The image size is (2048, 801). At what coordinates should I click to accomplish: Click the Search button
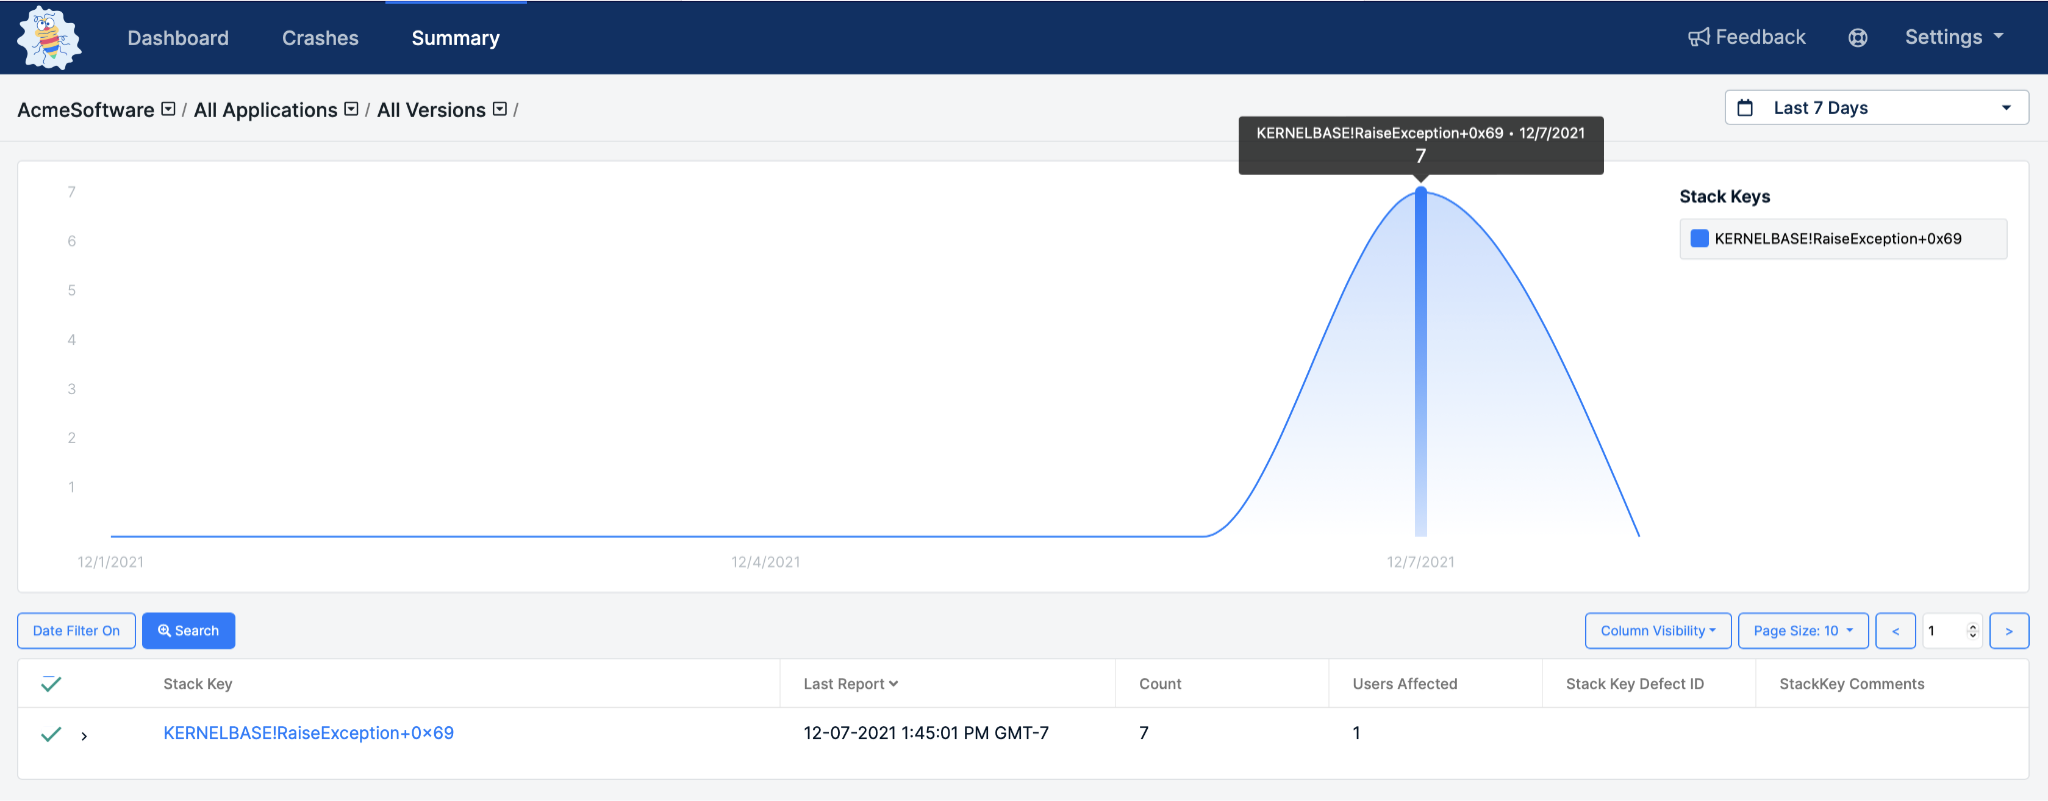[188, 631]
